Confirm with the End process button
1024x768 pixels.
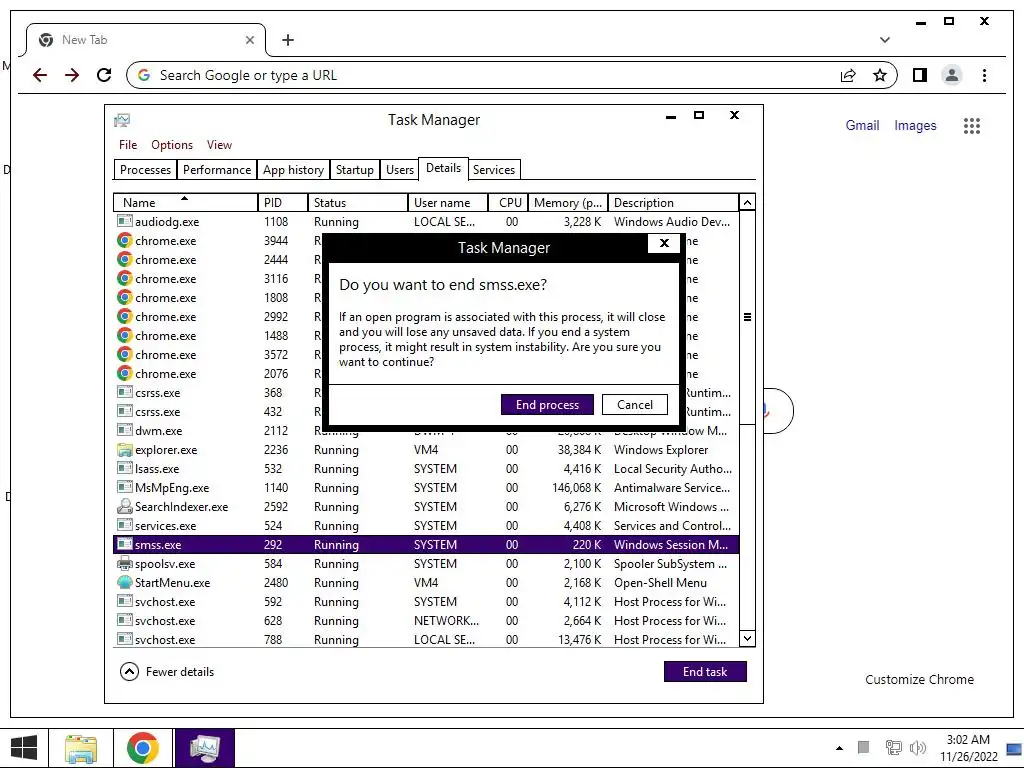point(547,405)
